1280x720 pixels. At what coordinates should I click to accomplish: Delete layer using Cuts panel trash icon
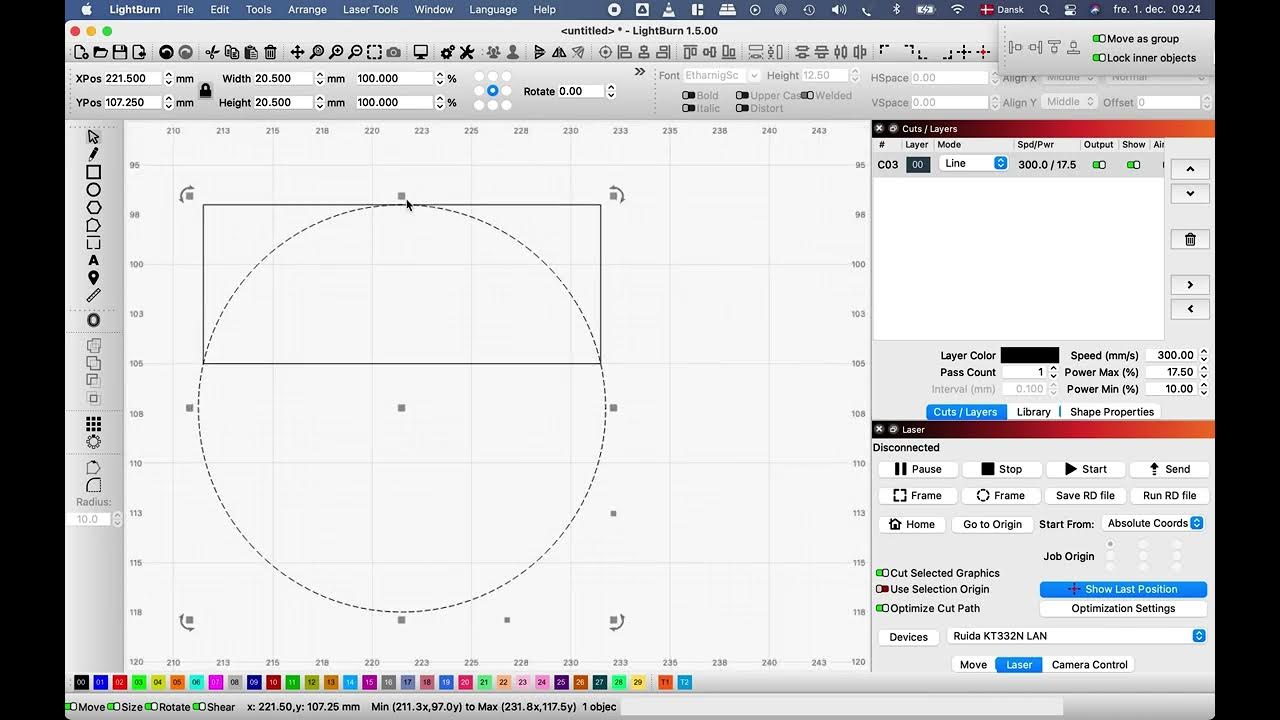(1190, 239)
